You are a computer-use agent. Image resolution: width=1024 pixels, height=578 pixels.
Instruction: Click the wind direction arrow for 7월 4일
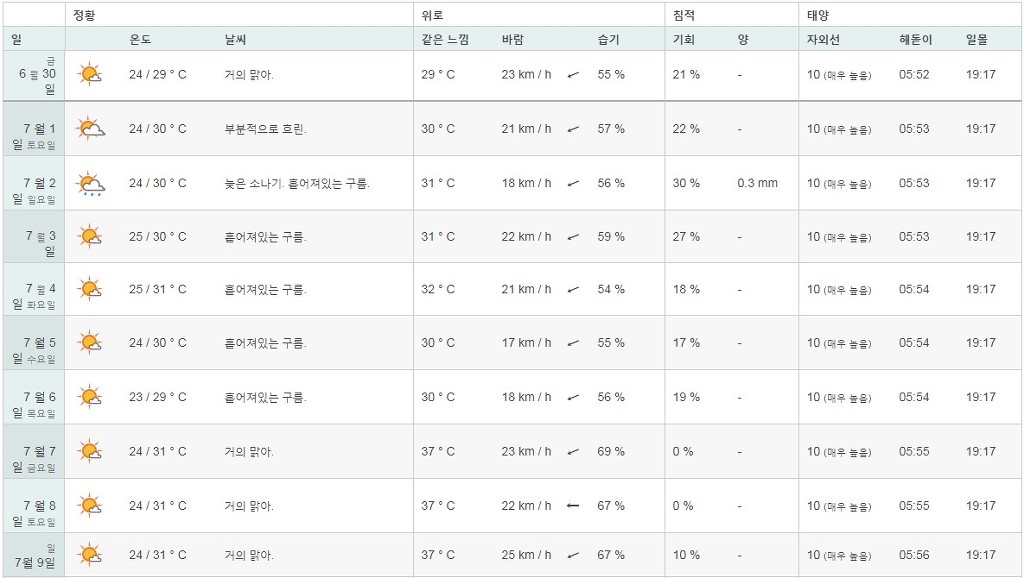pyautogui.click(x=573, y=290)
